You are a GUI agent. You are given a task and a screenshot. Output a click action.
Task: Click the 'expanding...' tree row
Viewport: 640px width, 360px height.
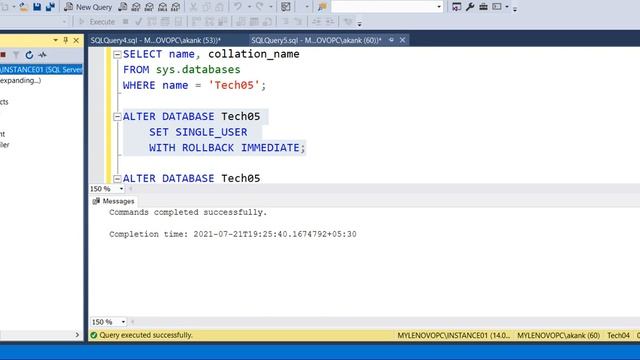point(21,80)
